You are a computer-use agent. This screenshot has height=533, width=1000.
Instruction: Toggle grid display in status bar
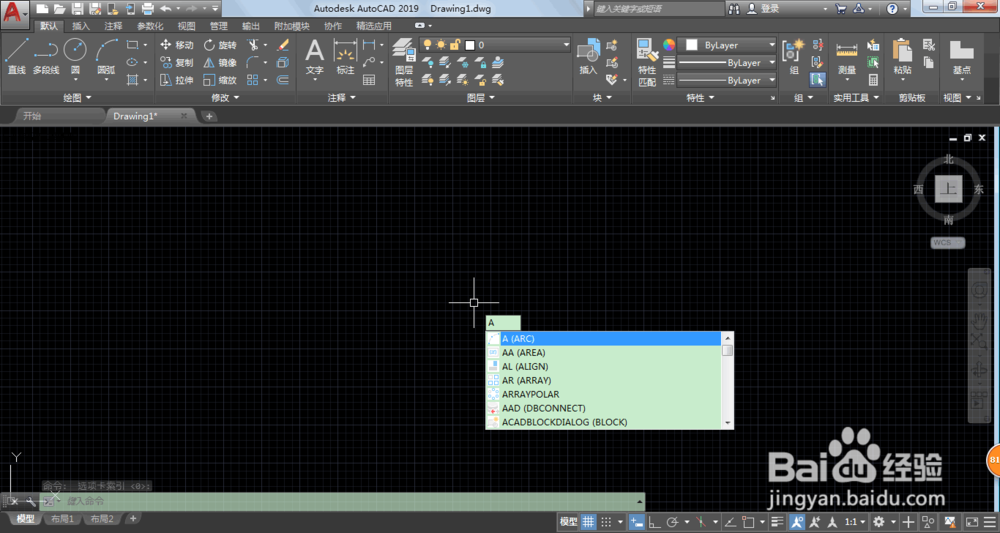588,522
